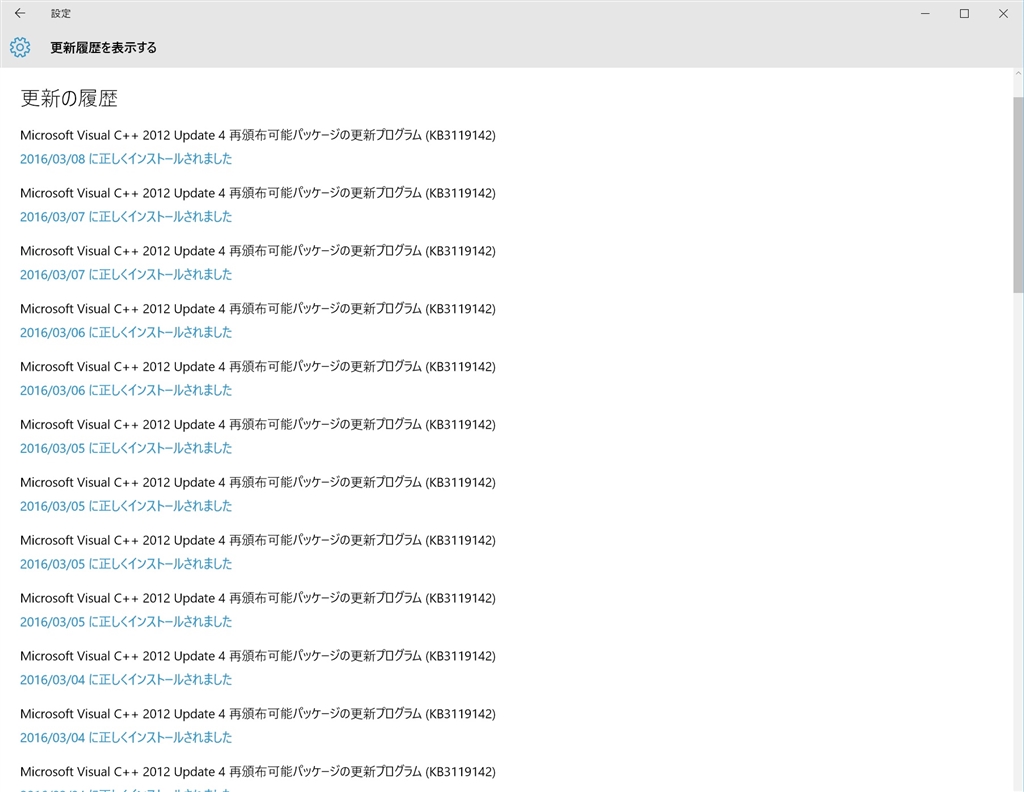This screenshot has width=1024, height=792.
Task: Click the 設定 window title text
Action: [61, 14]
